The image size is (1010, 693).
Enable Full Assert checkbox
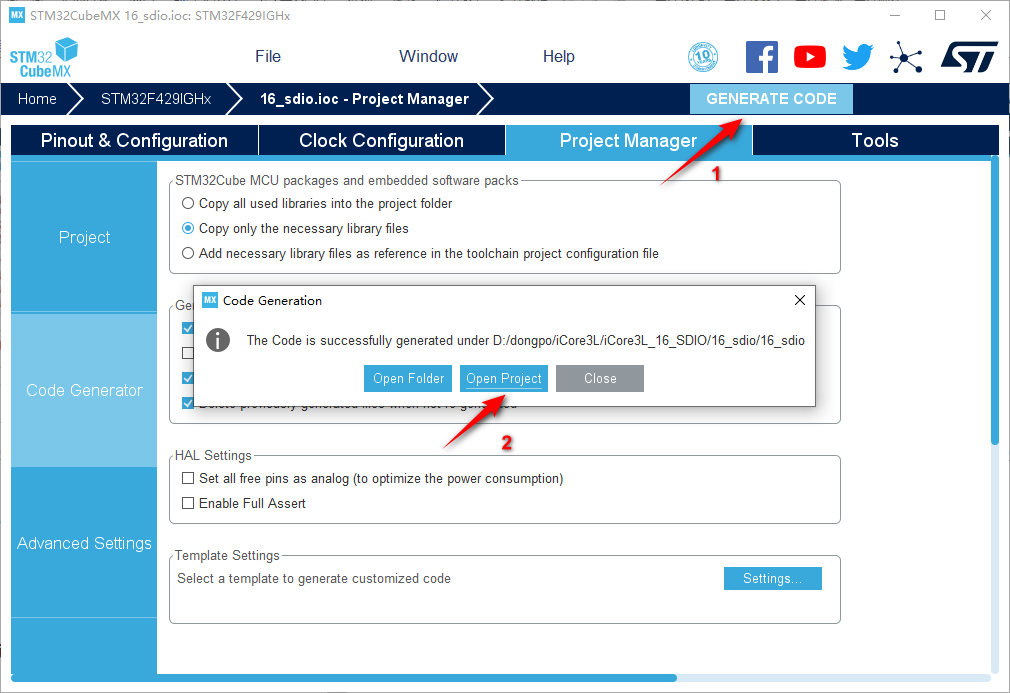click(x=188, y=504)
